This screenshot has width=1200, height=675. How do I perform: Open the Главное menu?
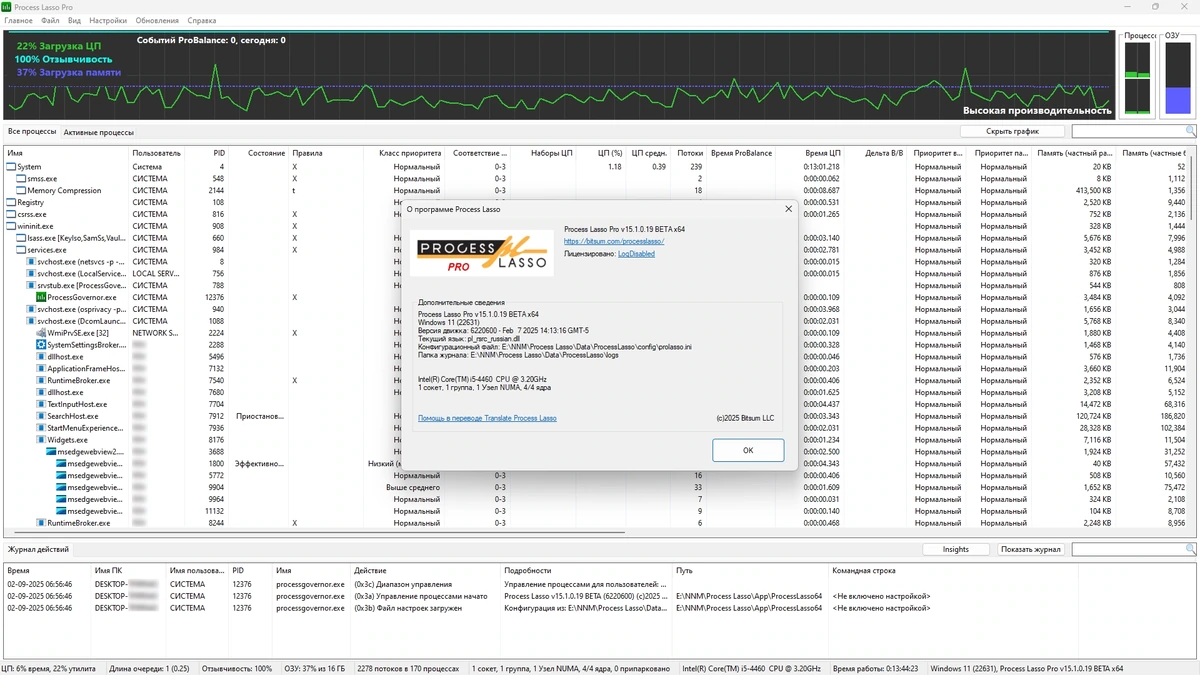(x=18, y=20)
